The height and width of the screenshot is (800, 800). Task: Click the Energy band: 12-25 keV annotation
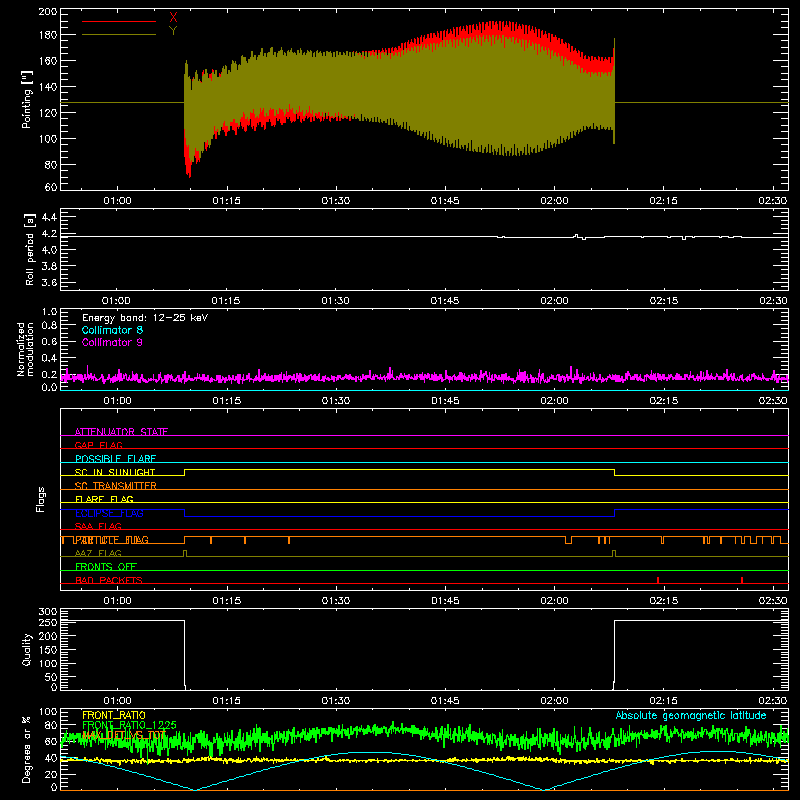tap(145, 318)
